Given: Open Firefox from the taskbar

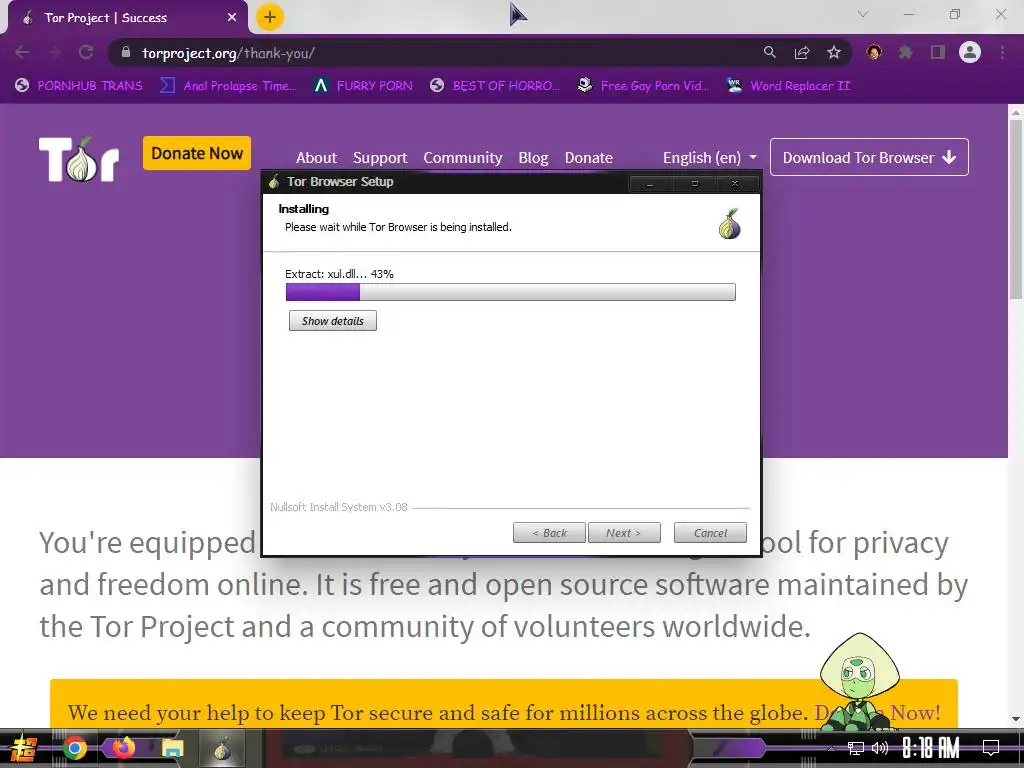Looking at the screenshot, I should (x=123, y=748).
